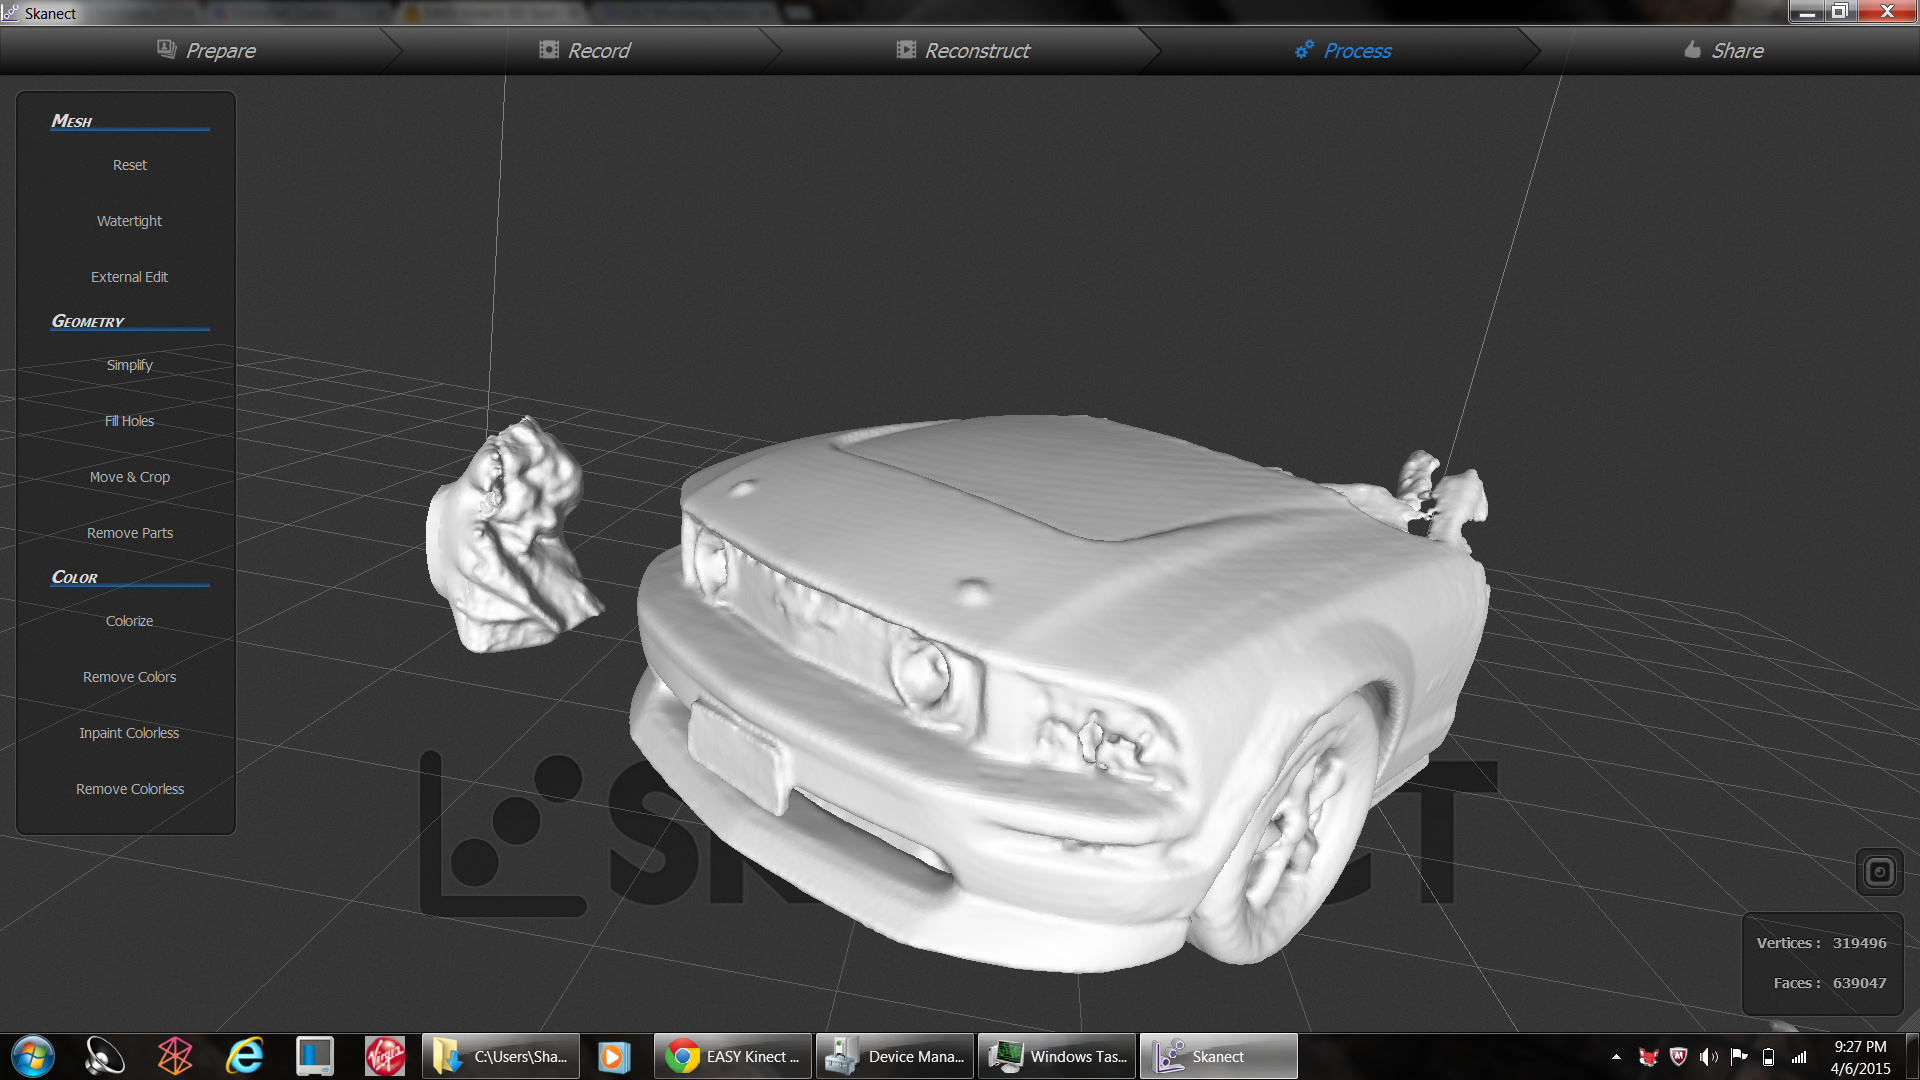Image resolution: width=1920 pixels, height=1080 pixels.
Task: Open the Simplify geometry option
Action: (x=129, y=365)
